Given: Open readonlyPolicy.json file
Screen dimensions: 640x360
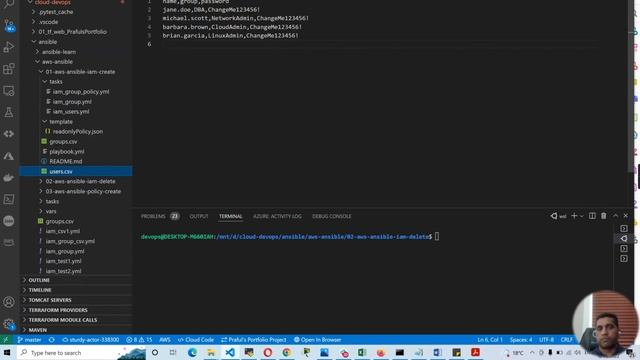Looking at the screenshot, I should click(x=78, y=131).
